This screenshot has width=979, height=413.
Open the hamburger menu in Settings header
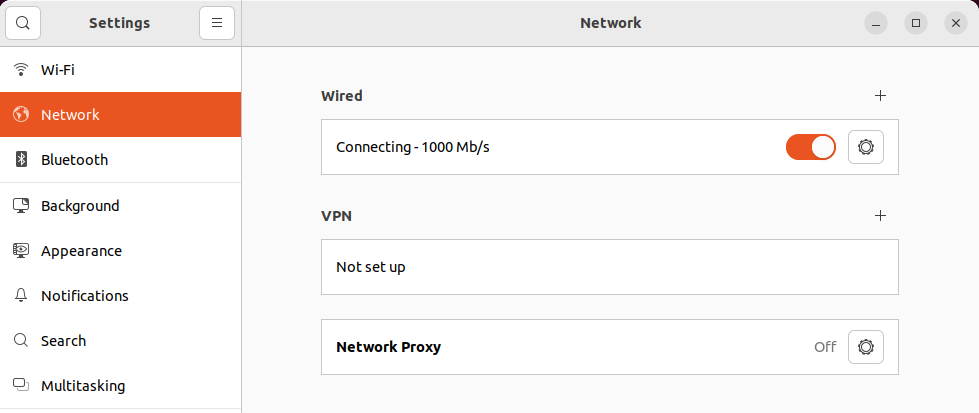[216, 23]
